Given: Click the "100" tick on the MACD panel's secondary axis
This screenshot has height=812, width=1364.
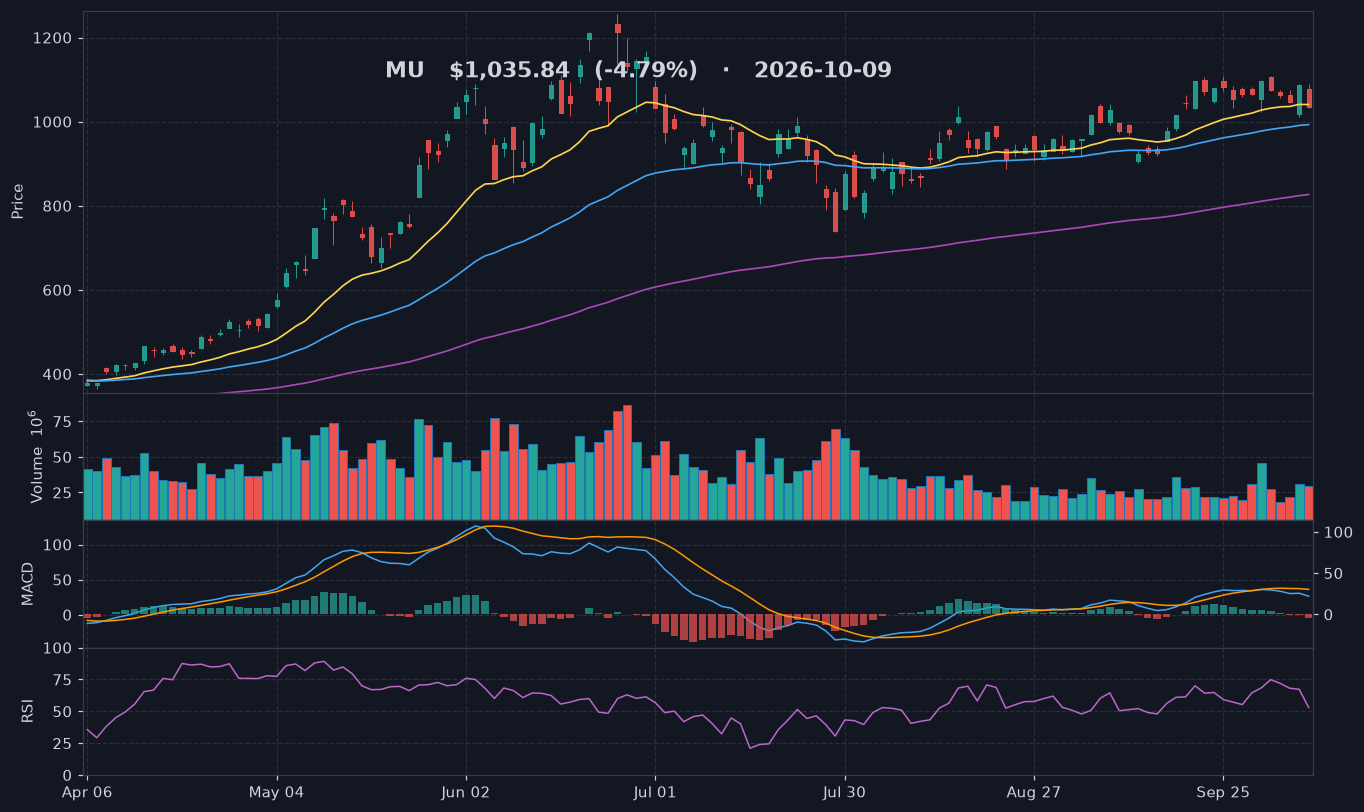Looking at the screenshot, I should click(1338, 533).
